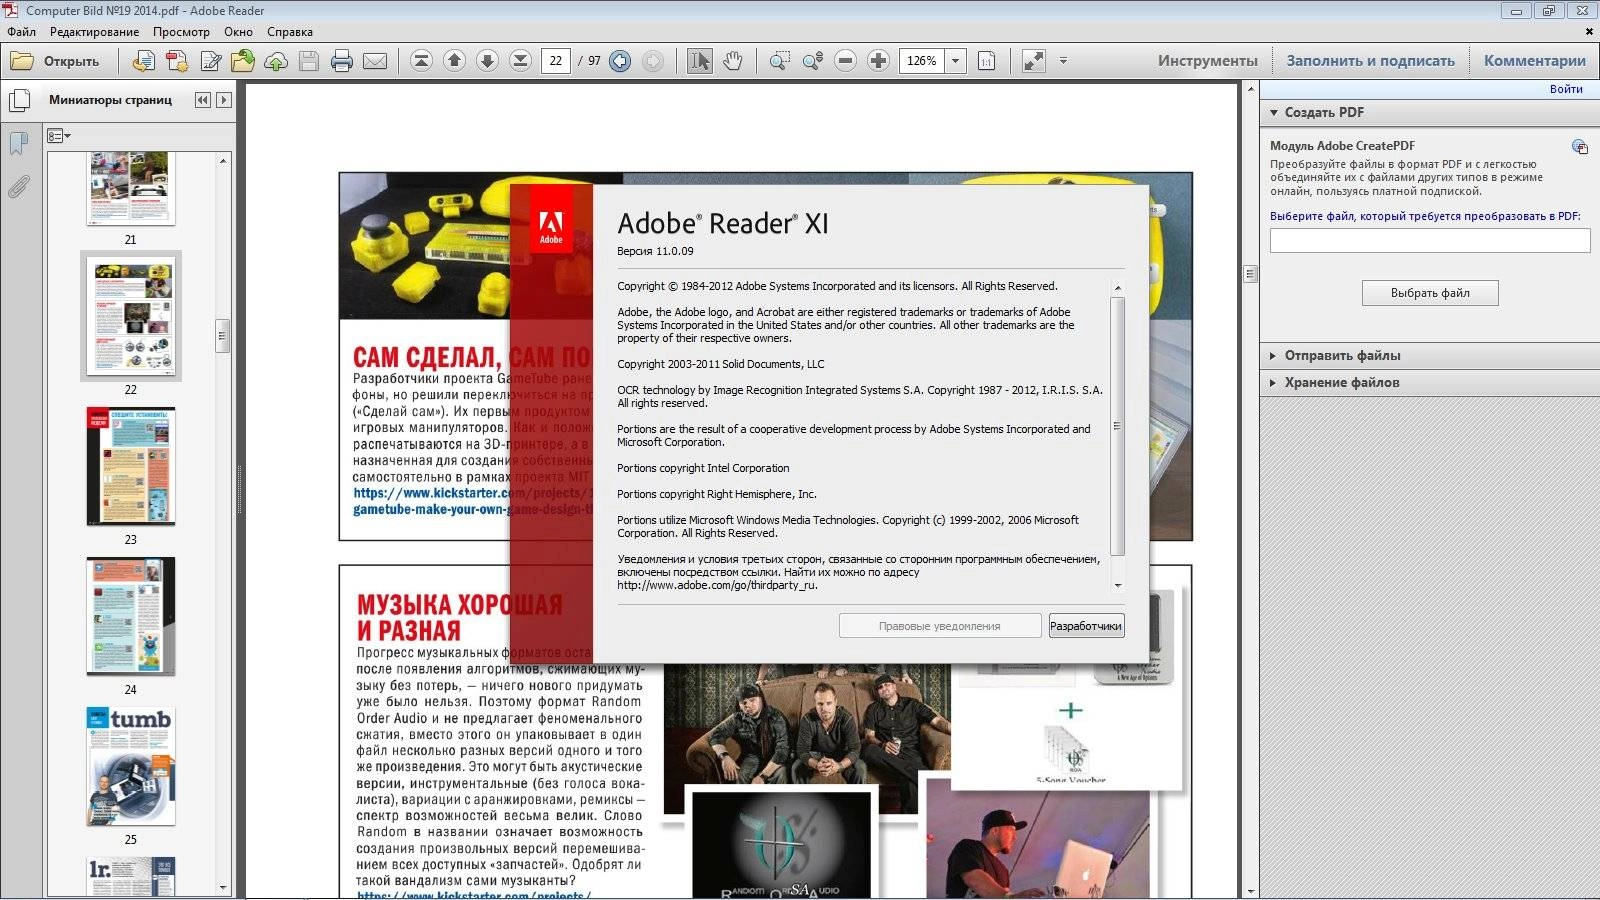This screenshot has width=1600, height=900.
Task: Click the cloud upload icon in toolbar
Action: click(276, 61)
